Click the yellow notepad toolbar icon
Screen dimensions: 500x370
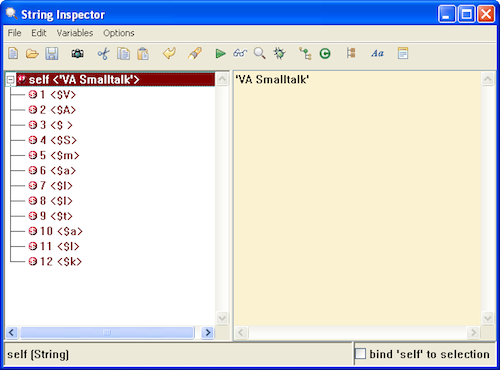tap(403, 53)
